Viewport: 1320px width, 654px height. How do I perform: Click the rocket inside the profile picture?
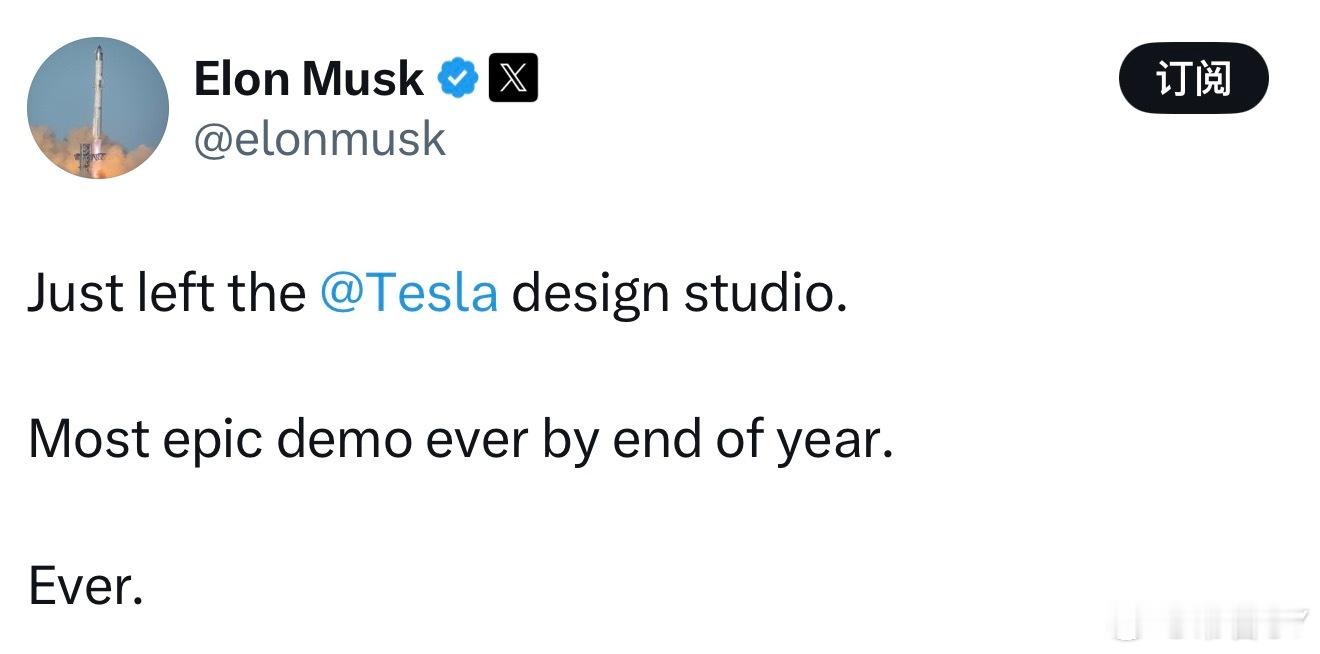(x=96, y=110)
